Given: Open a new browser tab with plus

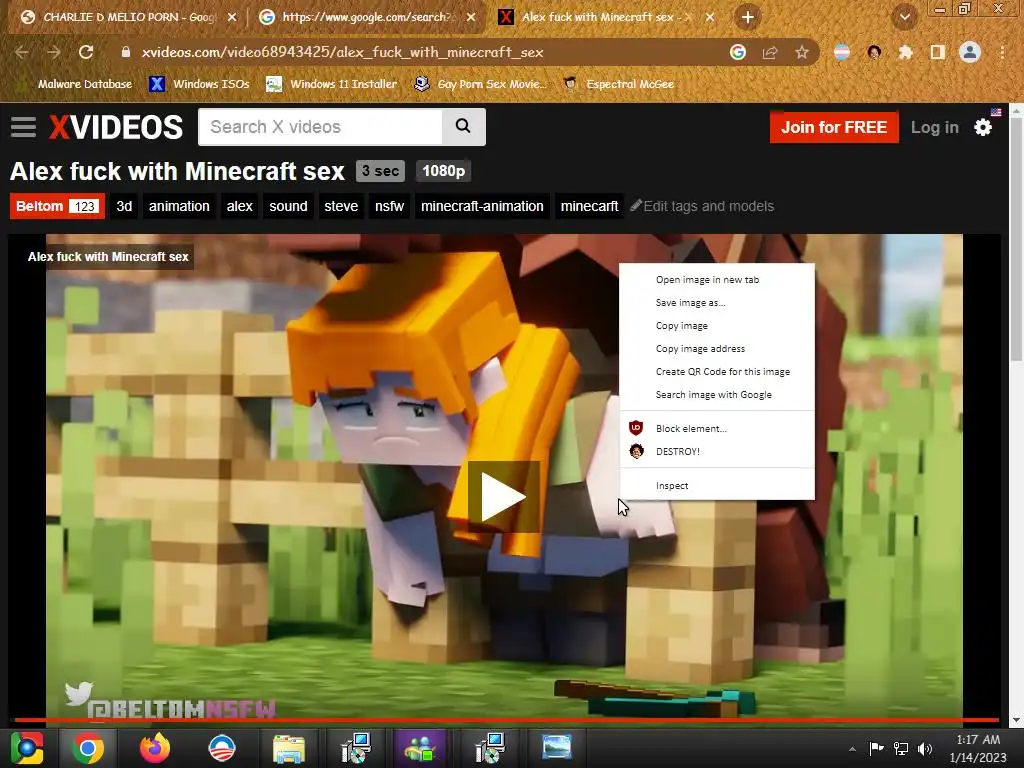Looking at the screenshot, I should tap(748, 17).
